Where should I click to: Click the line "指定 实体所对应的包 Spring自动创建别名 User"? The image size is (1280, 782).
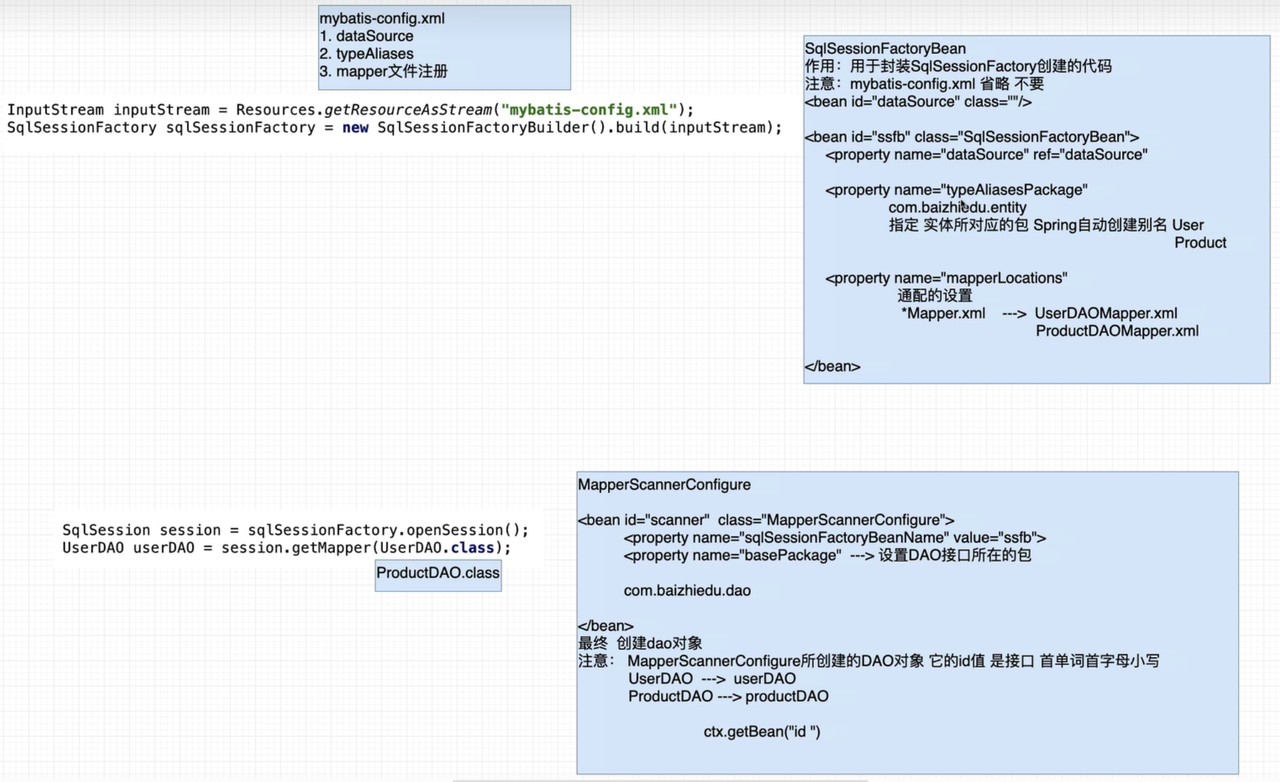(1046, 225)
